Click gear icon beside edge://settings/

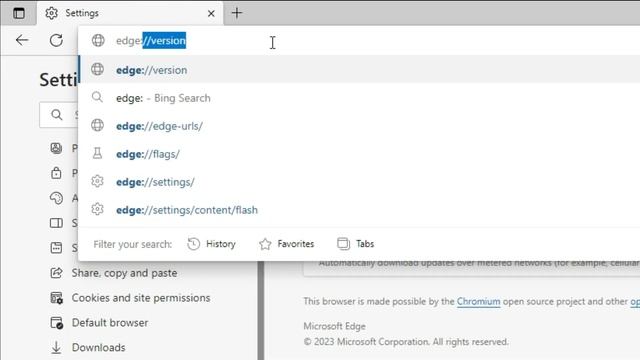point(97,181)
